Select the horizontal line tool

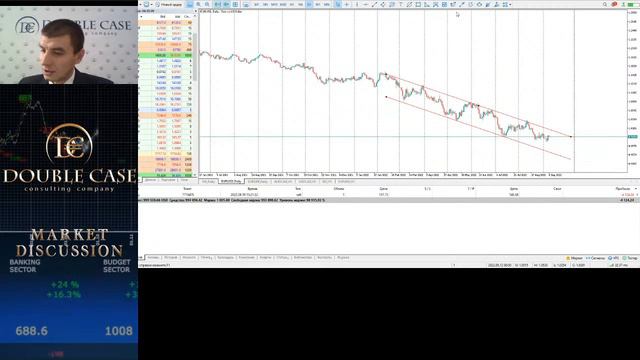(x=366, y=4)
